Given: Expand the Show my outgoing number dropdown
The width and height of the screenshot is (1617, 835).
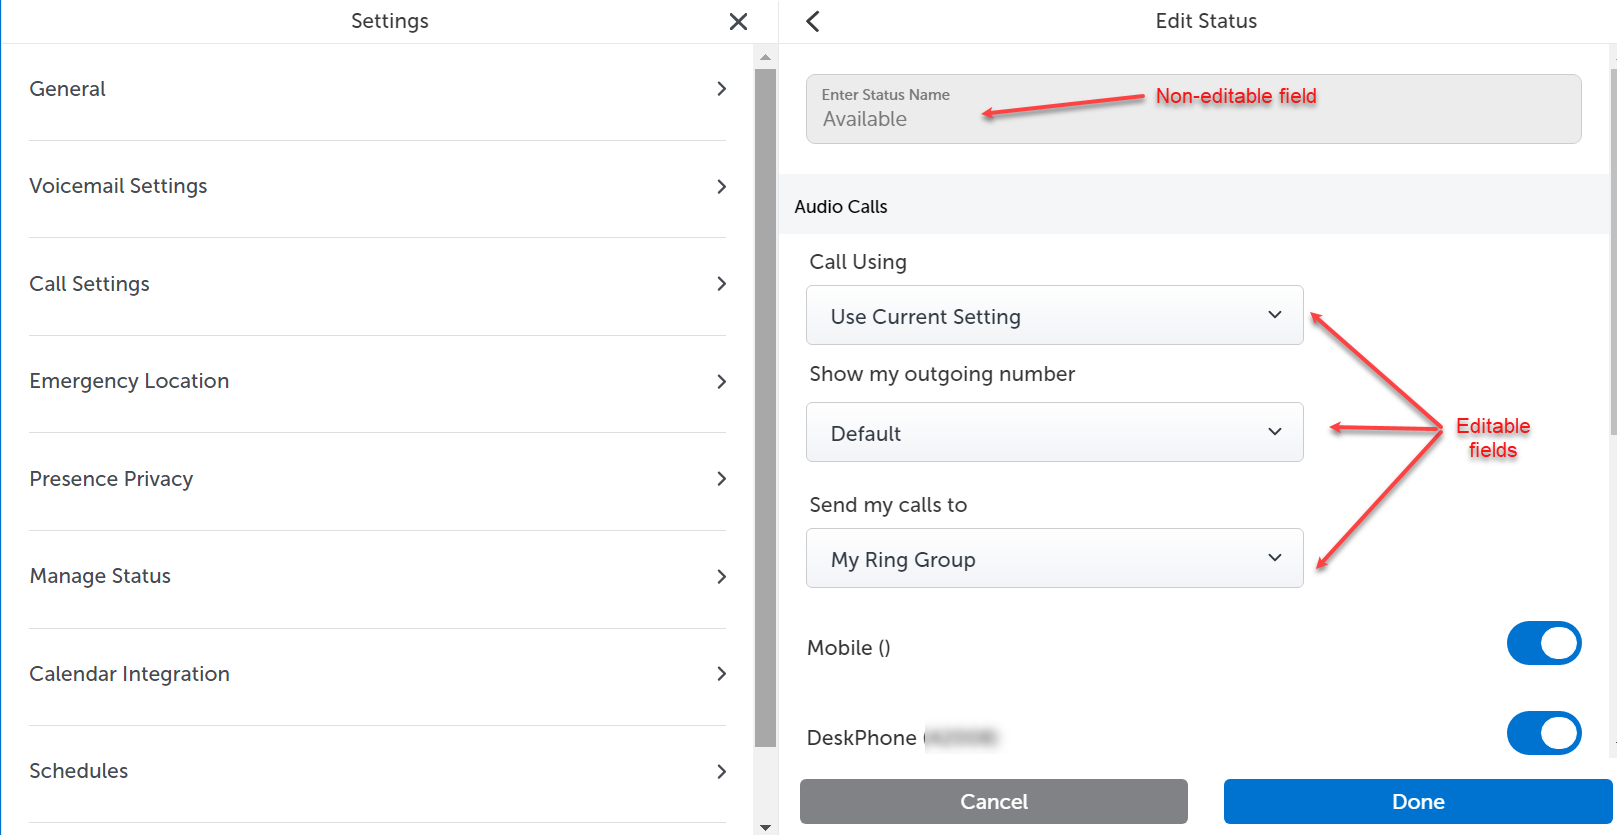Looking at the screenshot, I should [x=1054, y=432].
